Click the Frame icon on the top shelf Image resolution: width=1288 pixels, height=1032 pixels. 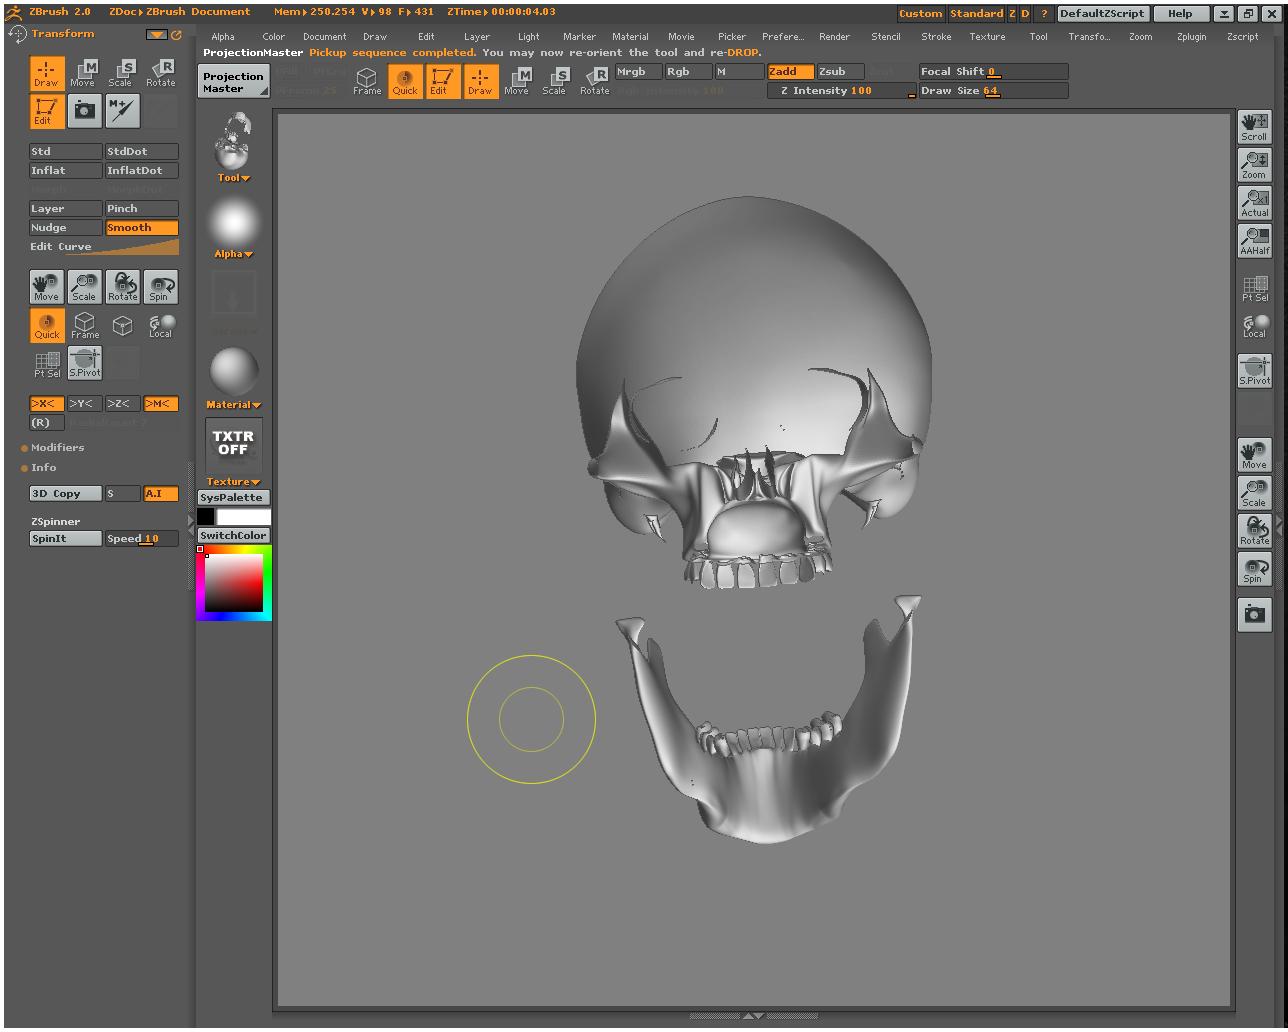point(366,81)
